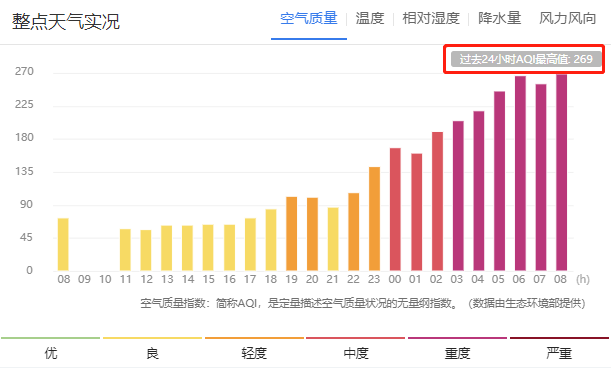Click the purple bar for hour 07
The width and height of the screenshot is (611, 368).
coord(541,177)
